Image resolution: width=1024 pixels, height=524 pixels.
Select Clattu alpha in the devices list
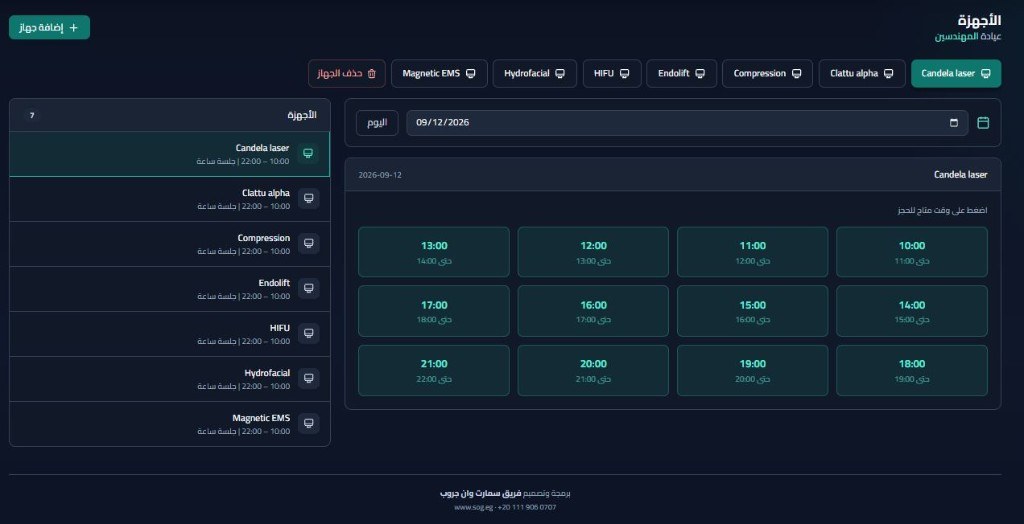coord(170,199)
